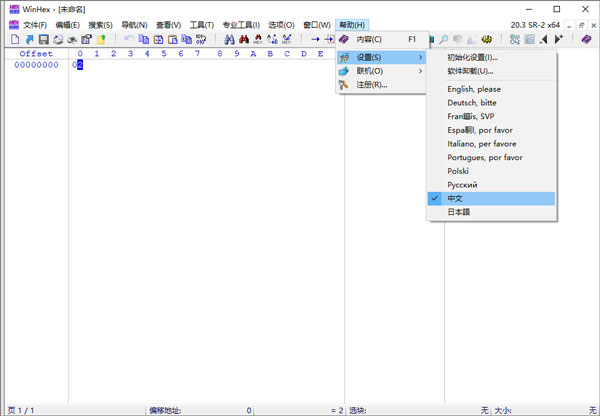Select 初始化设置(I)... option
Screen dimensions: 600x416
click(491, 58)
